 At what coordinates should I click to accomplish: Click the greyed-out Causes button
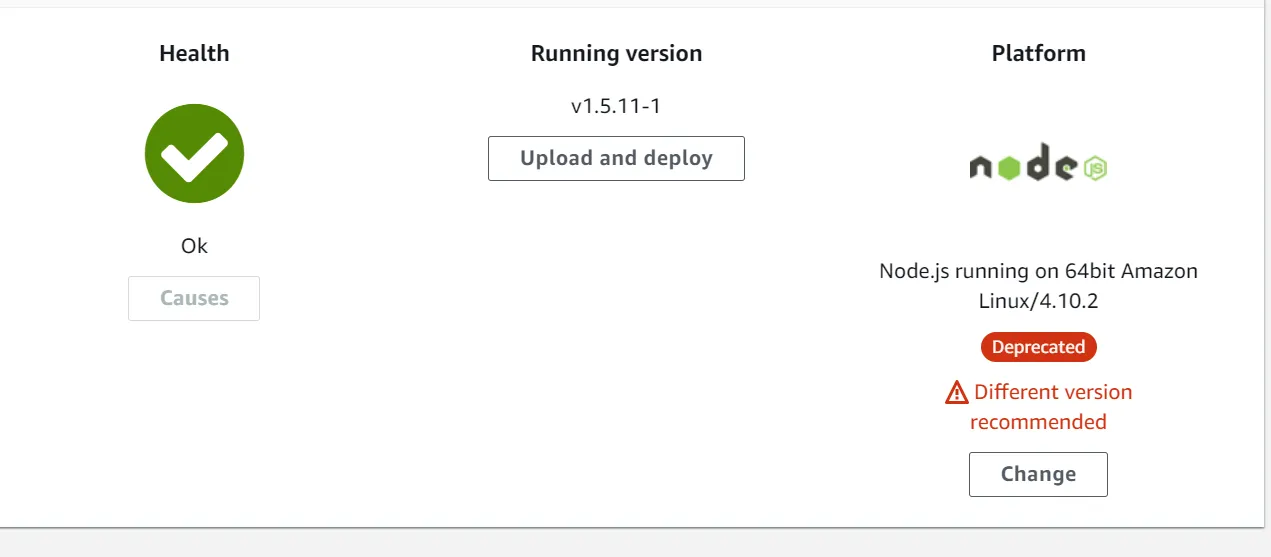194,298
